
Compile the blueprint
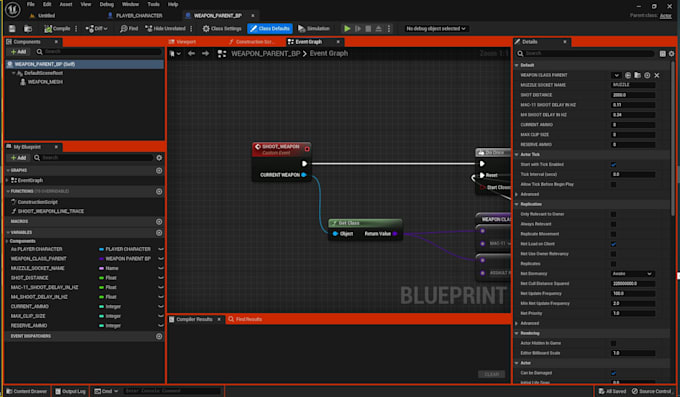57,29
